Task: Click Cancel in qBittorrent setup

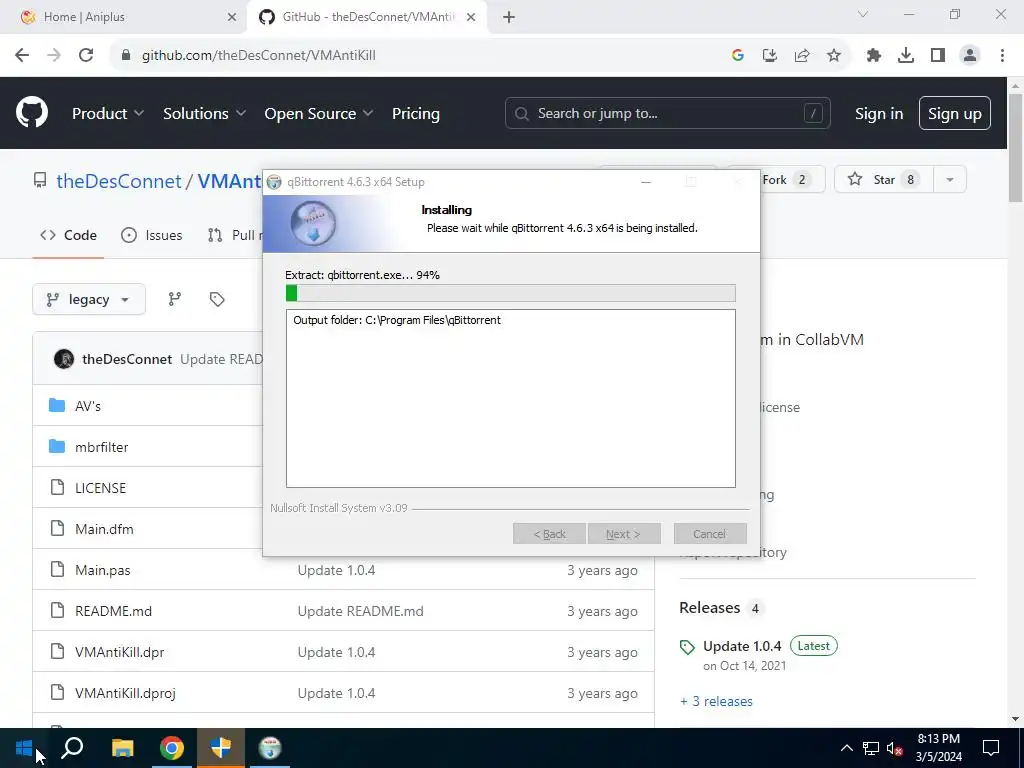Action: click(x=710, y=534)
